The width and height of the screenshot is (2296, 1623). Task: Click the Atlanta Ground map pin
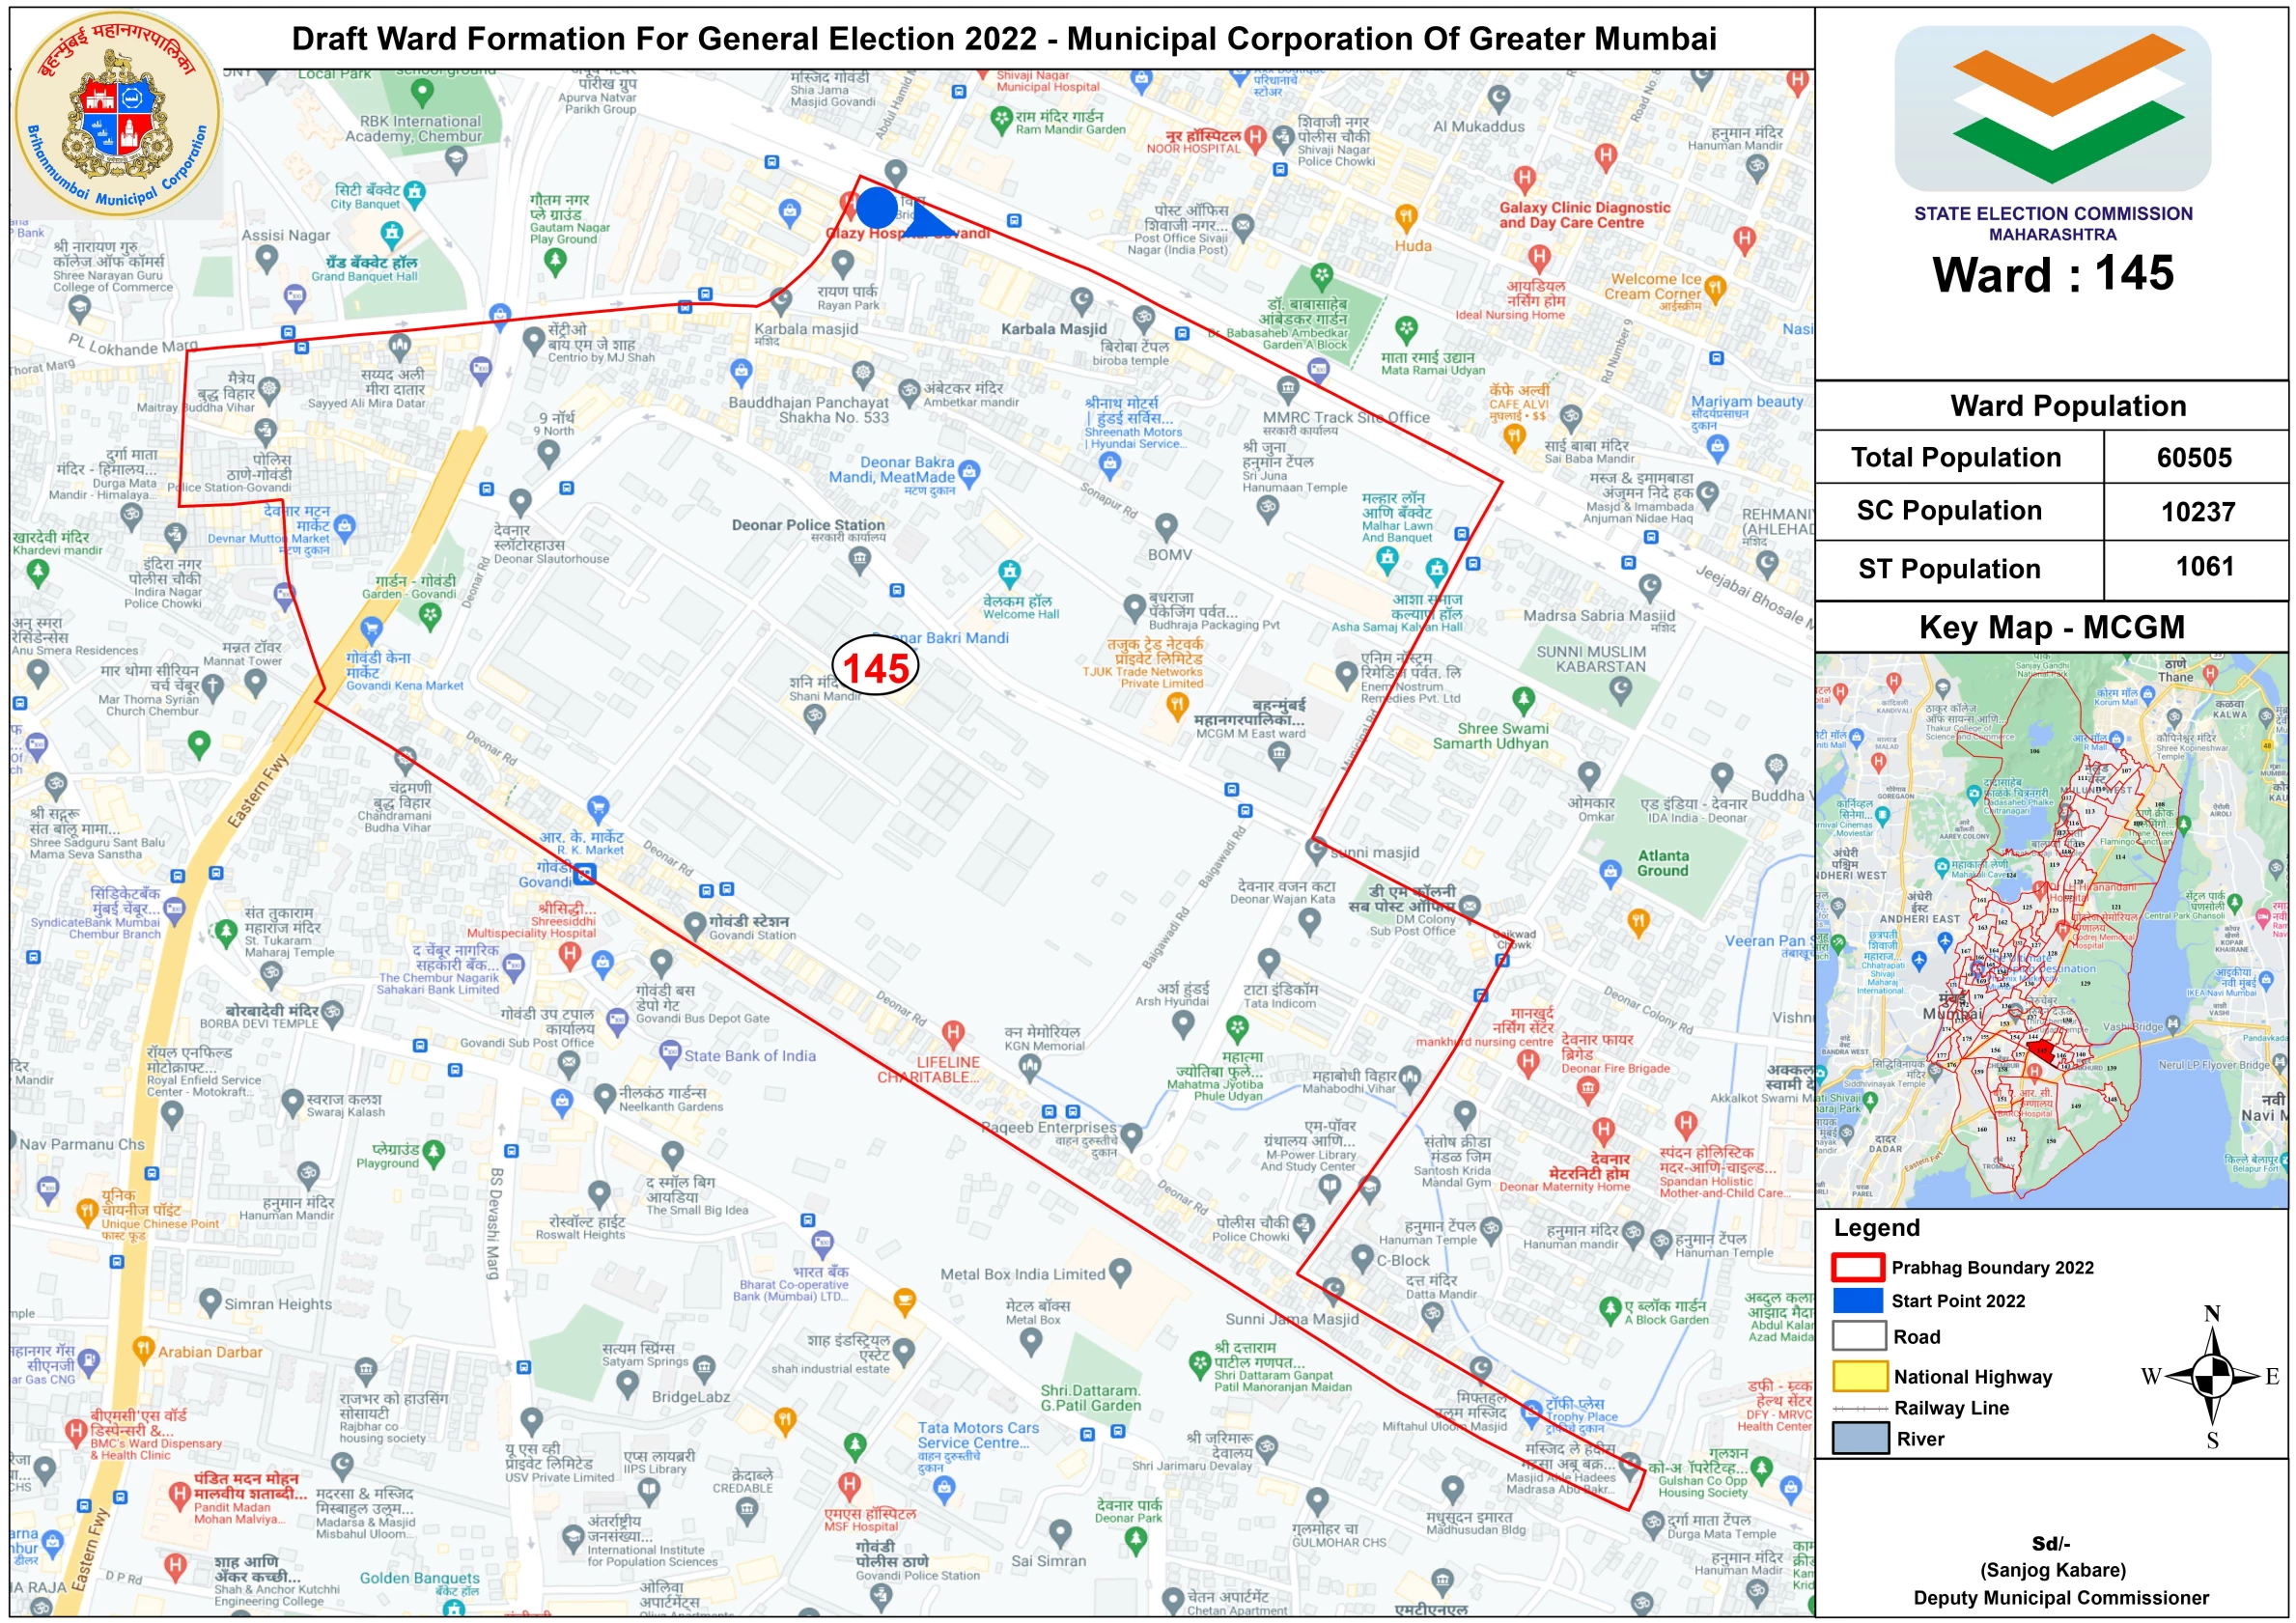point(1610,871)
